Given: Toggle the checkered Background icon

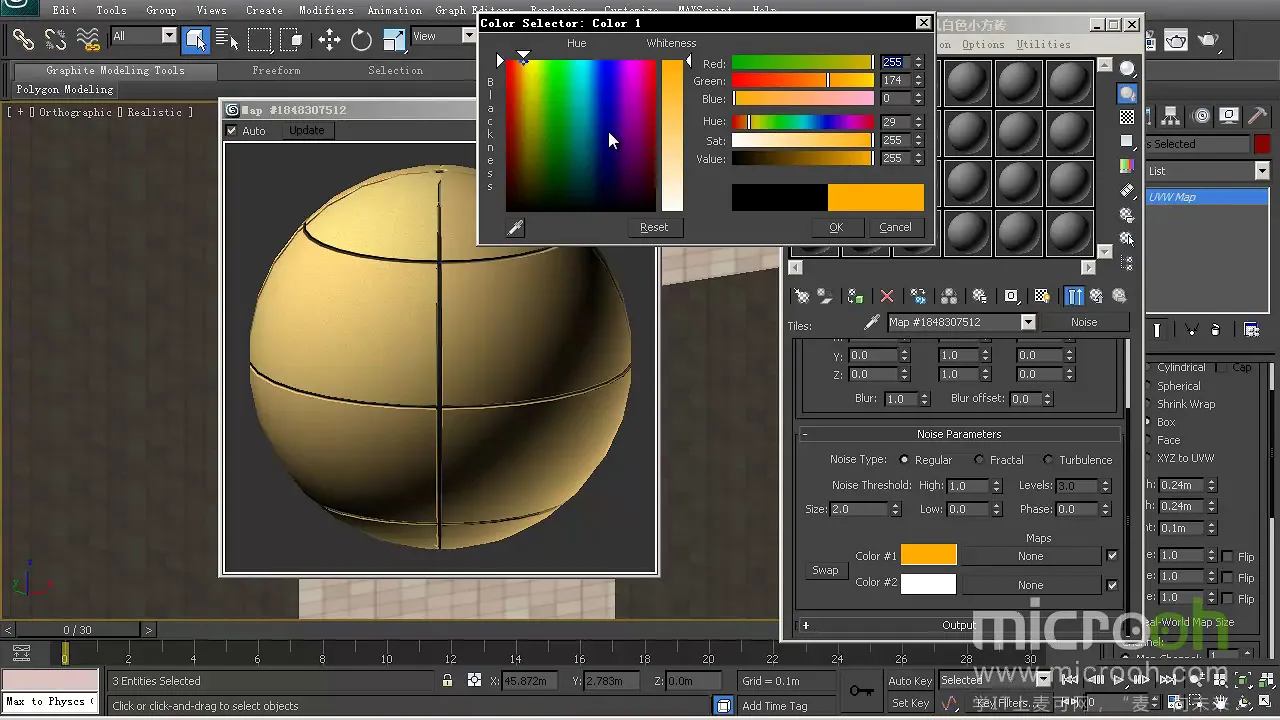Looking at the screenshot, I should tap(1127, 117).
